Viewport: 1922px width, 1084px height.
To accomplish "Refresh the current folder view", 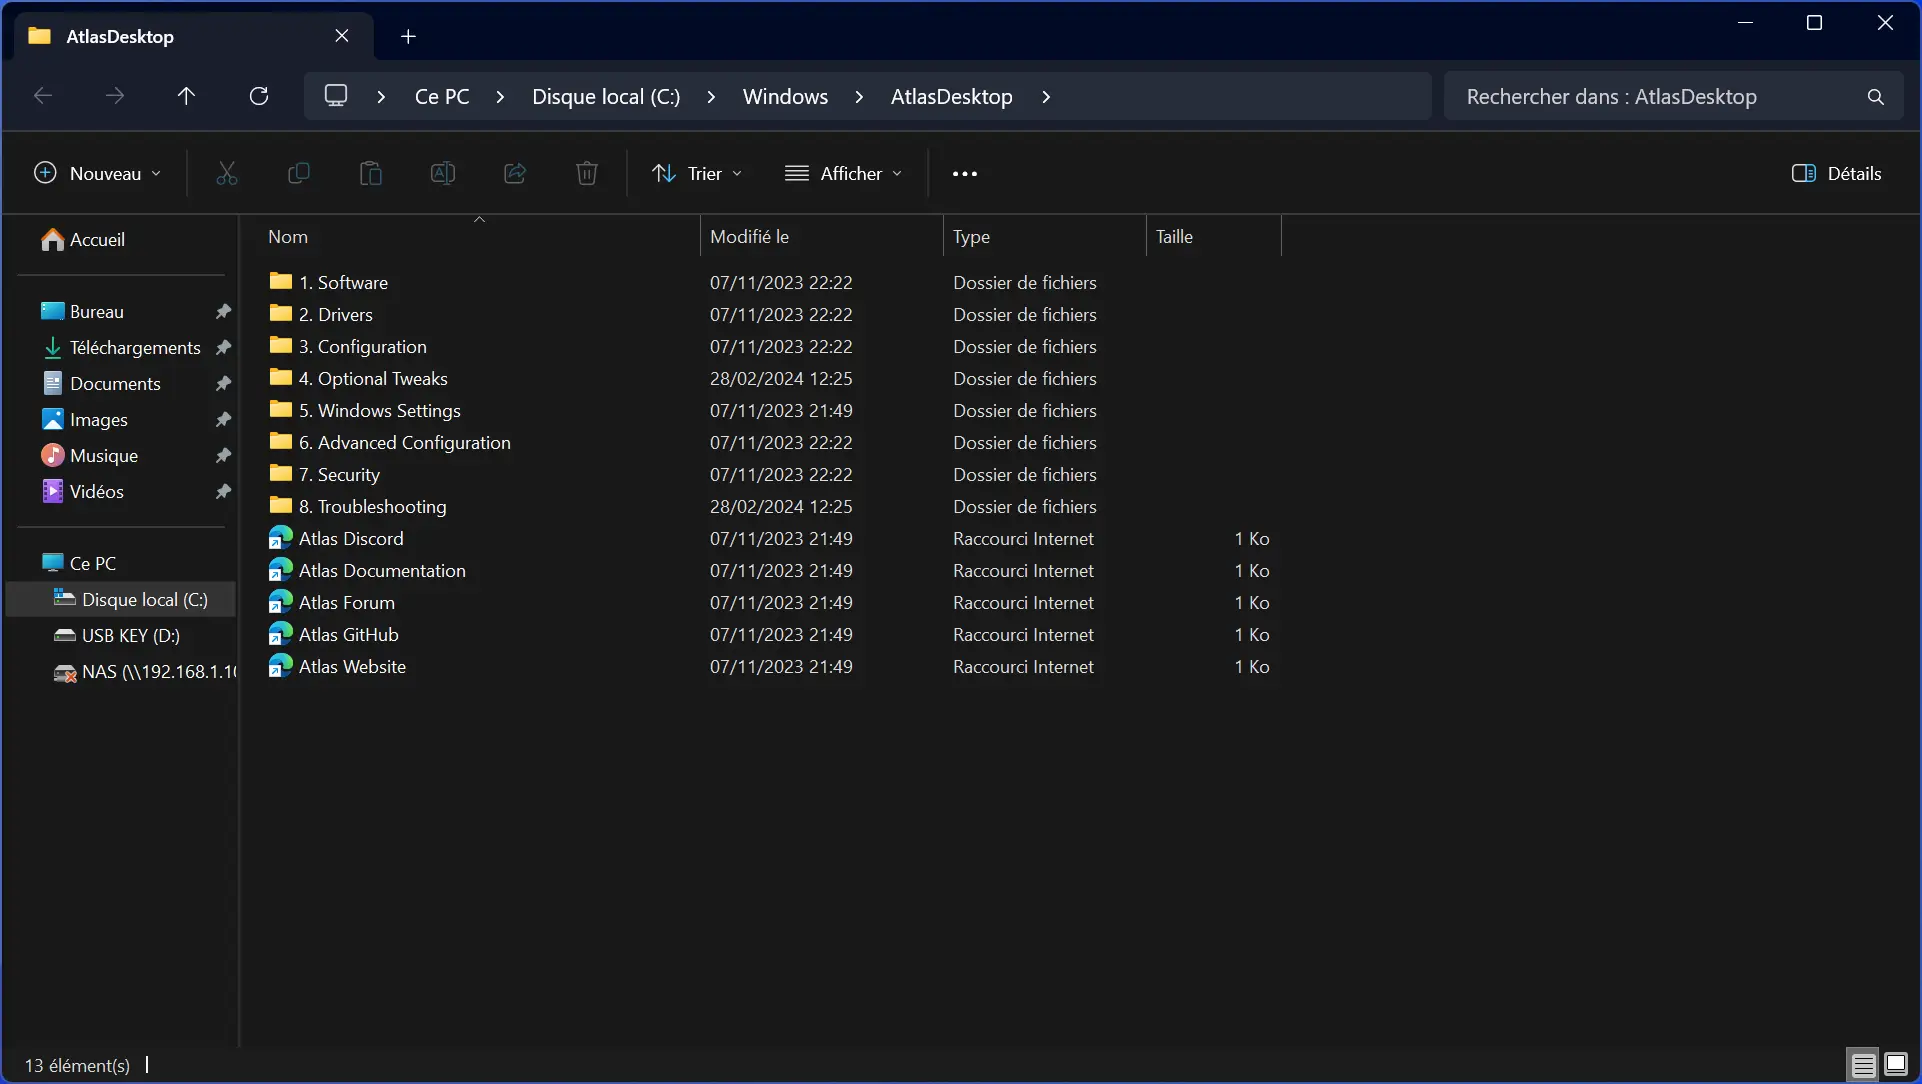I will [x=259, y=97].
